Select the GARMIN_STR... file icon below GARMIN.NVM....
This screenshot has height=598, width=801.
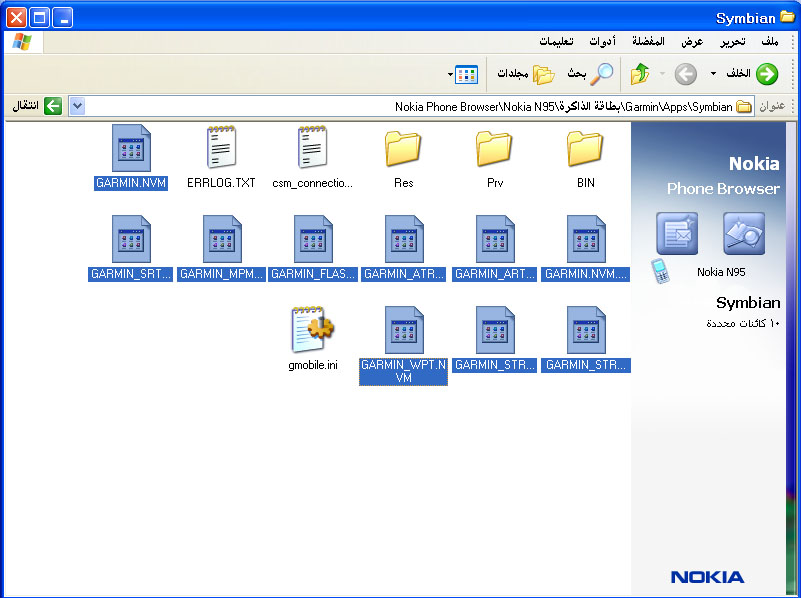pyautogui.click(x=586, y=330)
